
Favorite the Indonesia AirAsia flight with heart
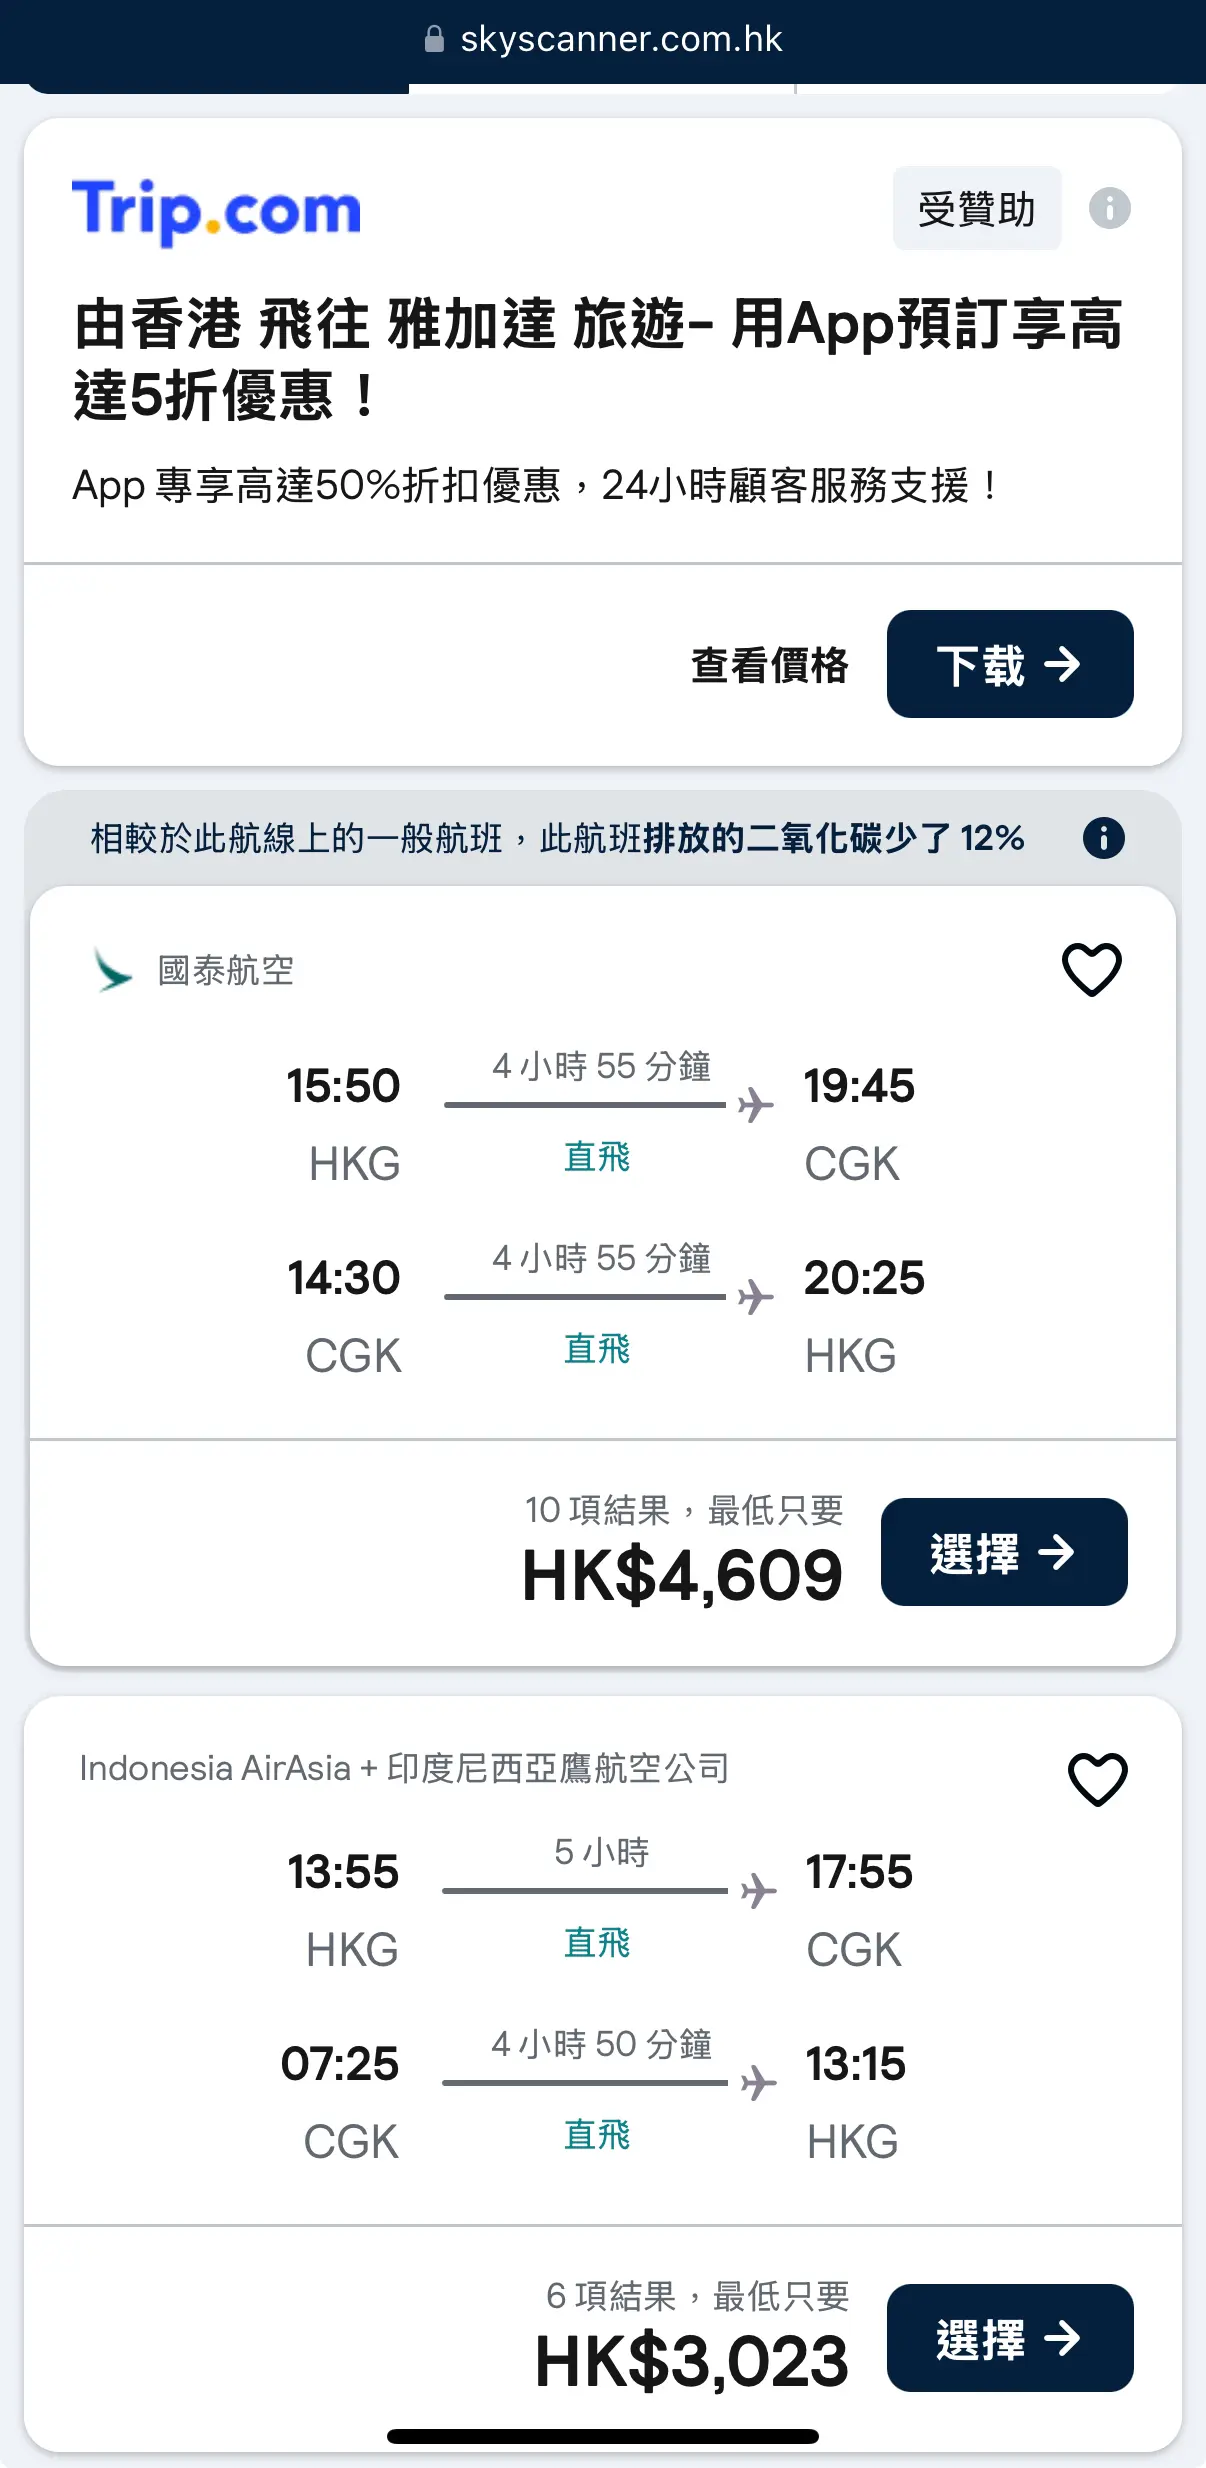pyautogui.click(x=1097, y=1779)
